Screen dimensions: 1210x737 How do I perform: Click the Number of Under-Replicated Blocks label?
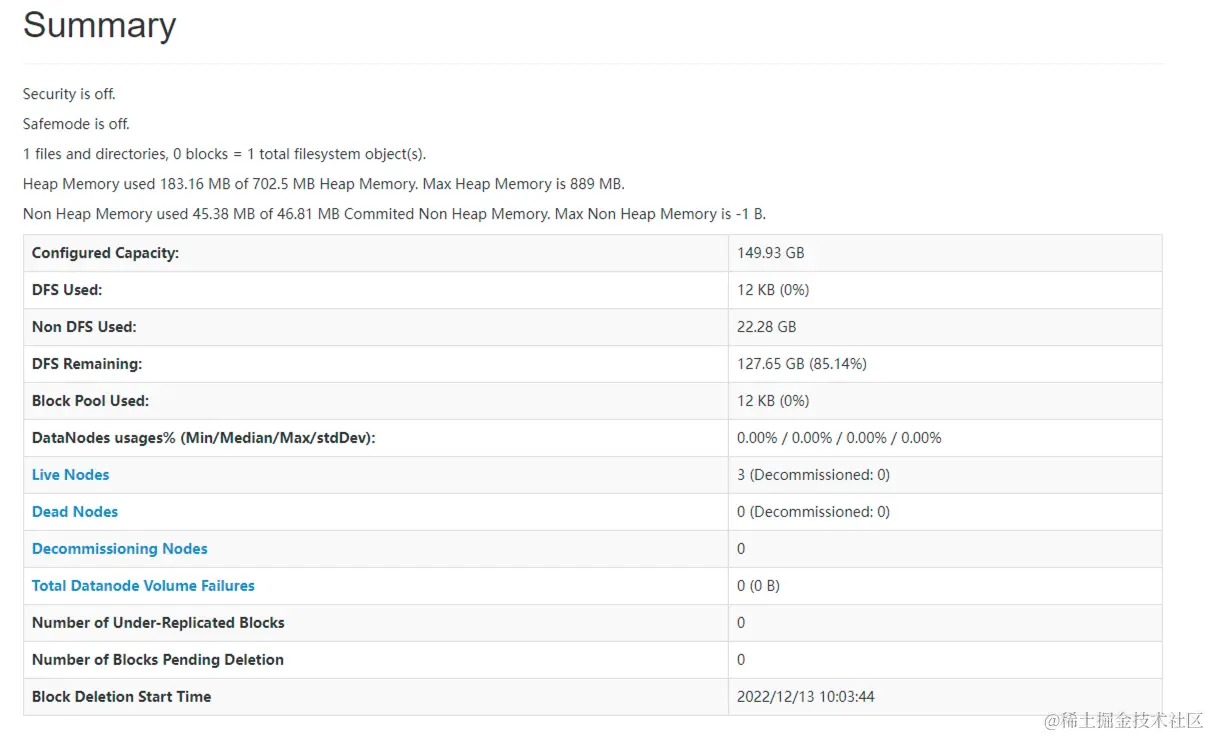pyautogui.click(x=158, y=623)
